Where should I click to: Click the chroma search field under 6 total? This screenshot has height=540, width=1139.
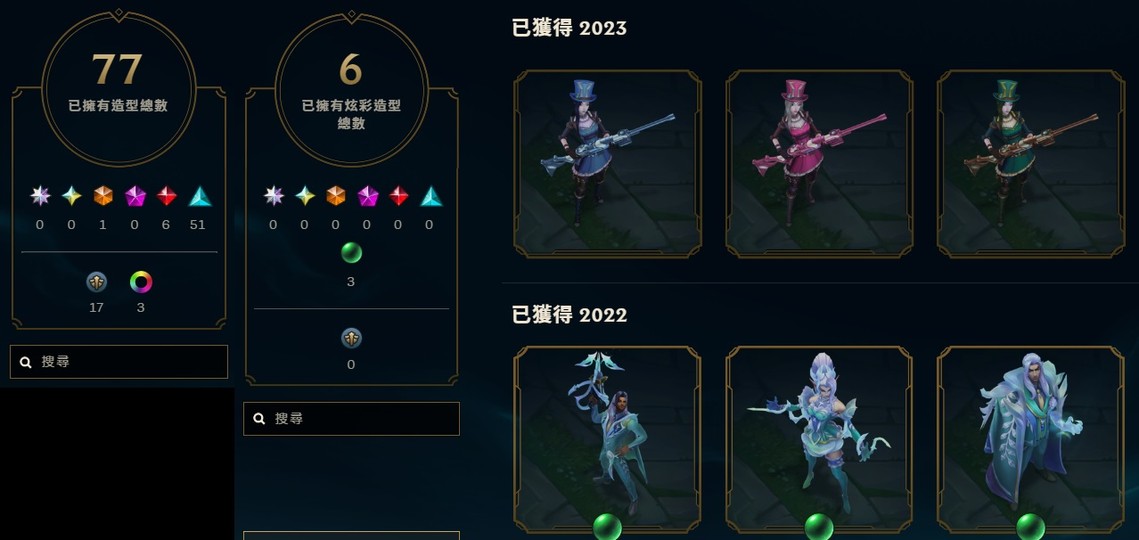[352, 419]
